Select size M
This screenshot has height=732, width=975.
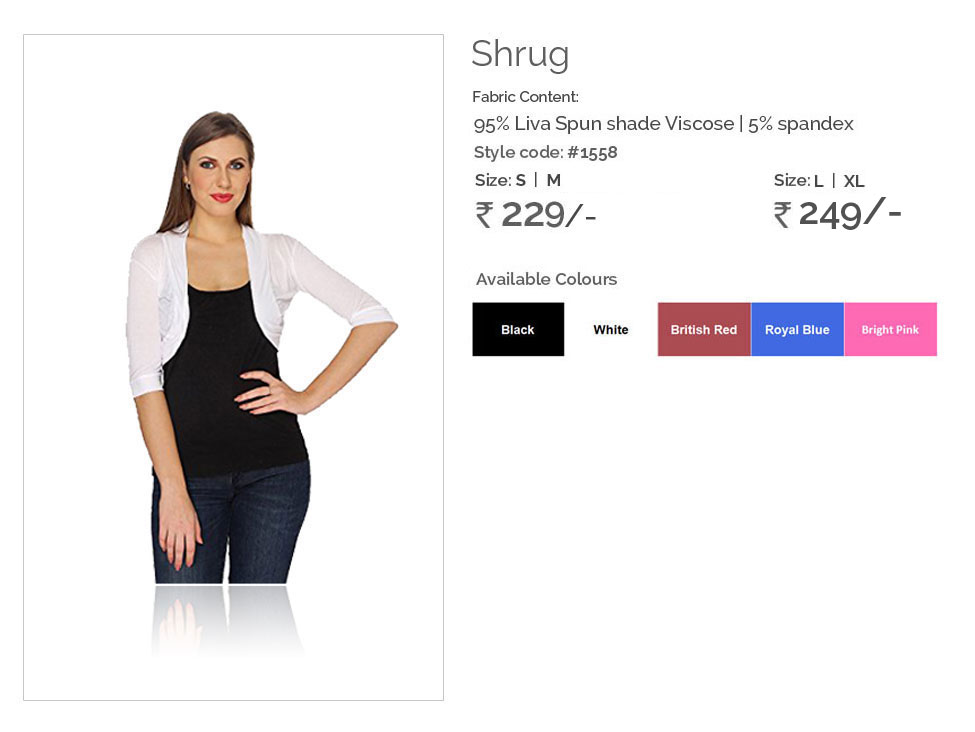(553, 180)
